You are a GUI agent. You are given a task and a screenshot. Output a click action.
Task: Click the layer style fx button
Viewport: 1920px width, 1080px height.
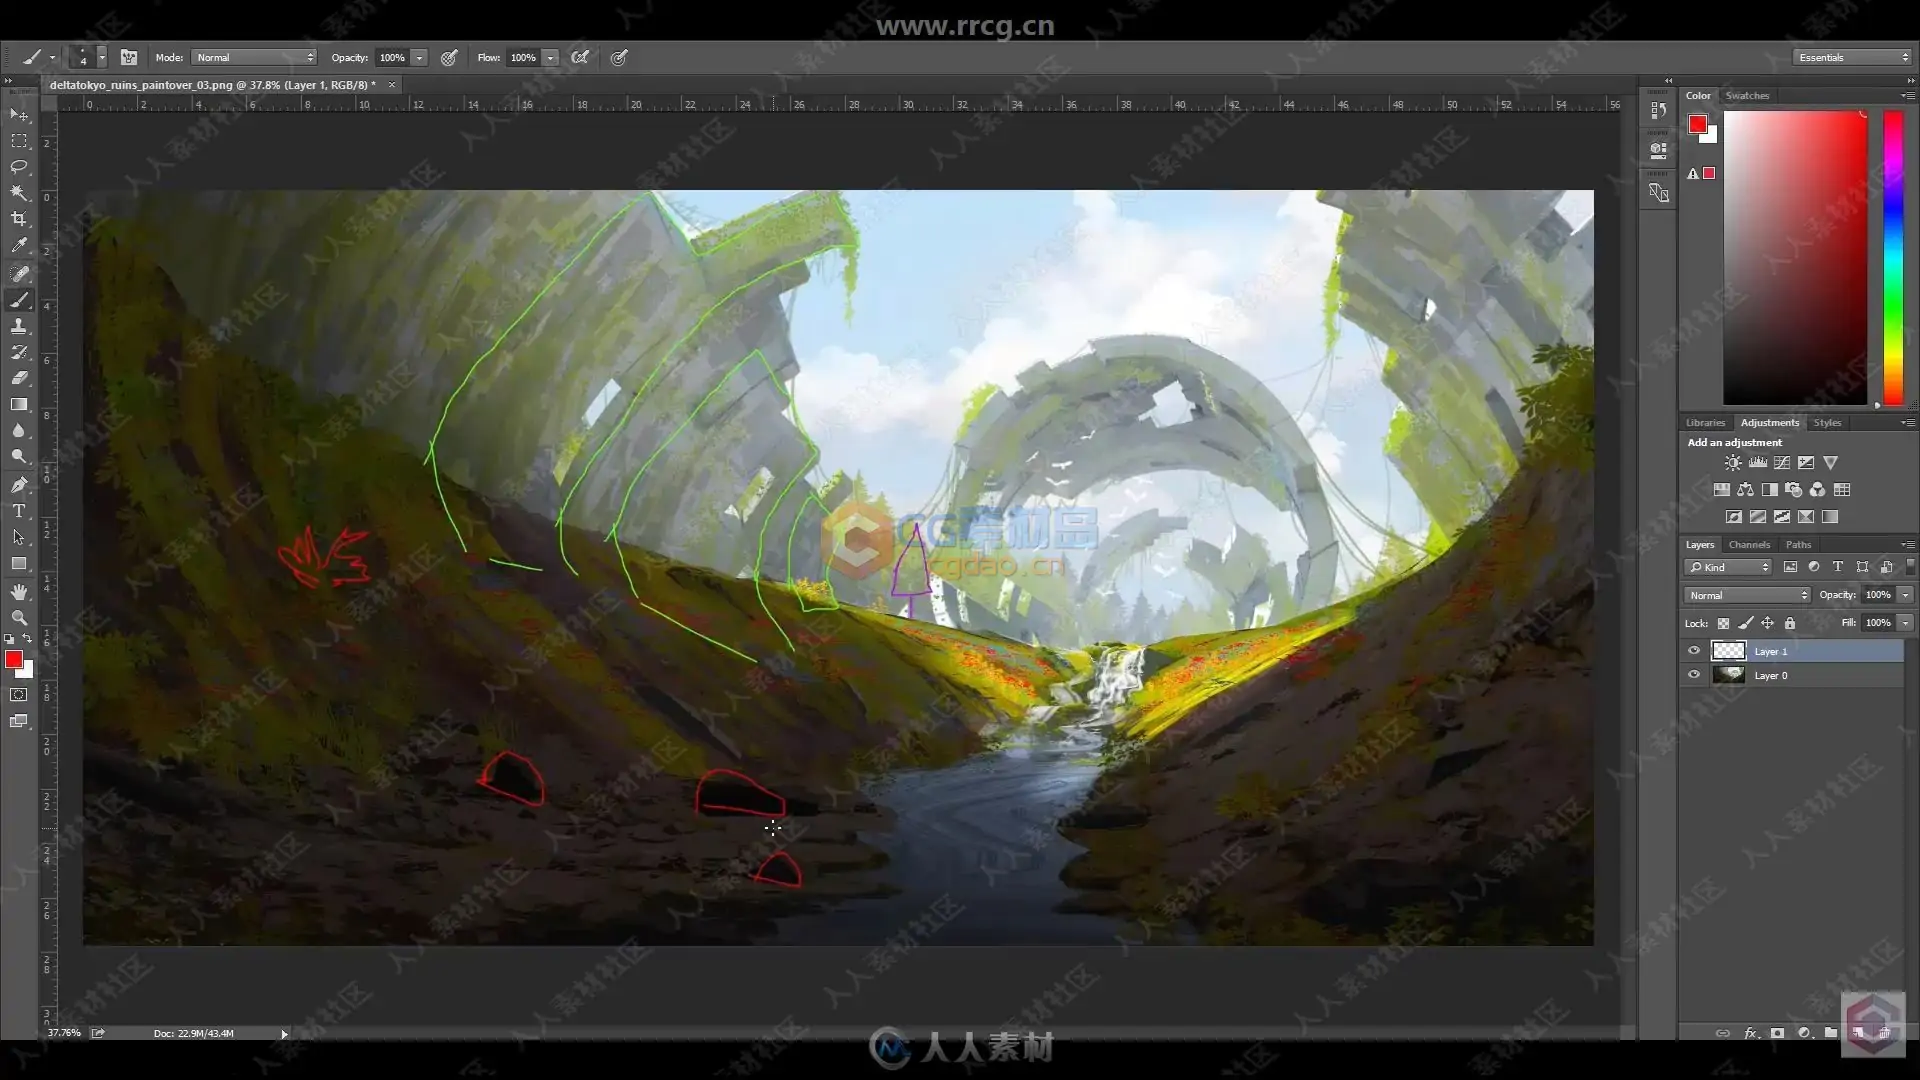tap(1750, 1033)
